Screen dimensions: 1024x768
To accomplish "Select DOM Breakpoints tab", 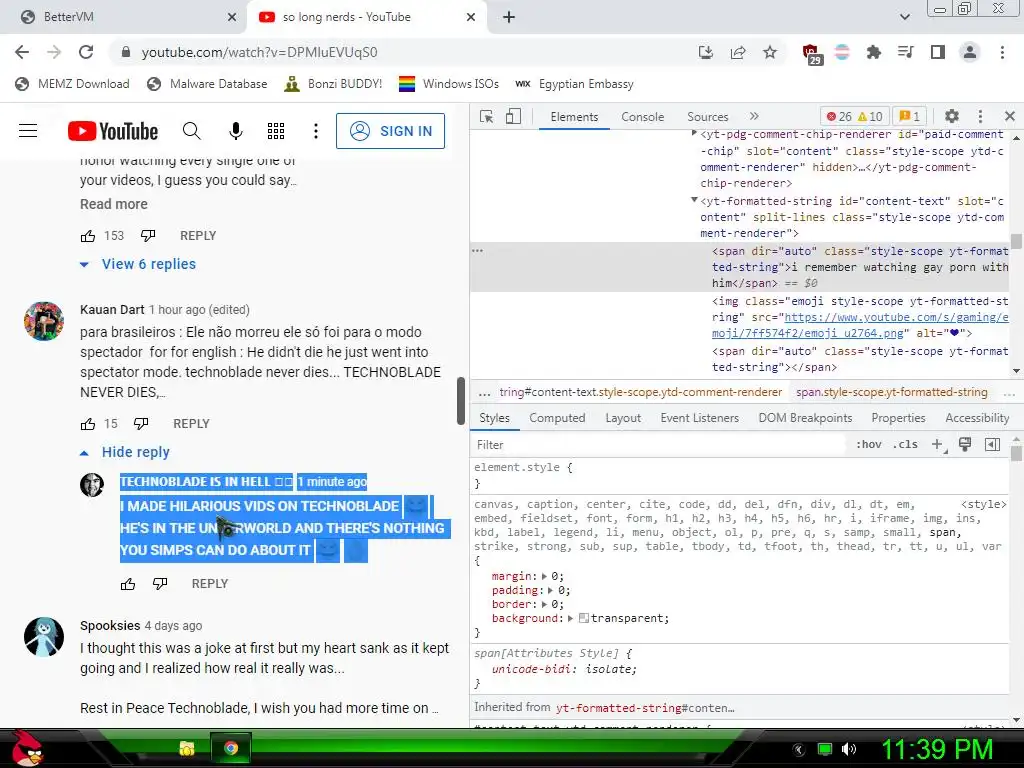I will coord(805,418).
